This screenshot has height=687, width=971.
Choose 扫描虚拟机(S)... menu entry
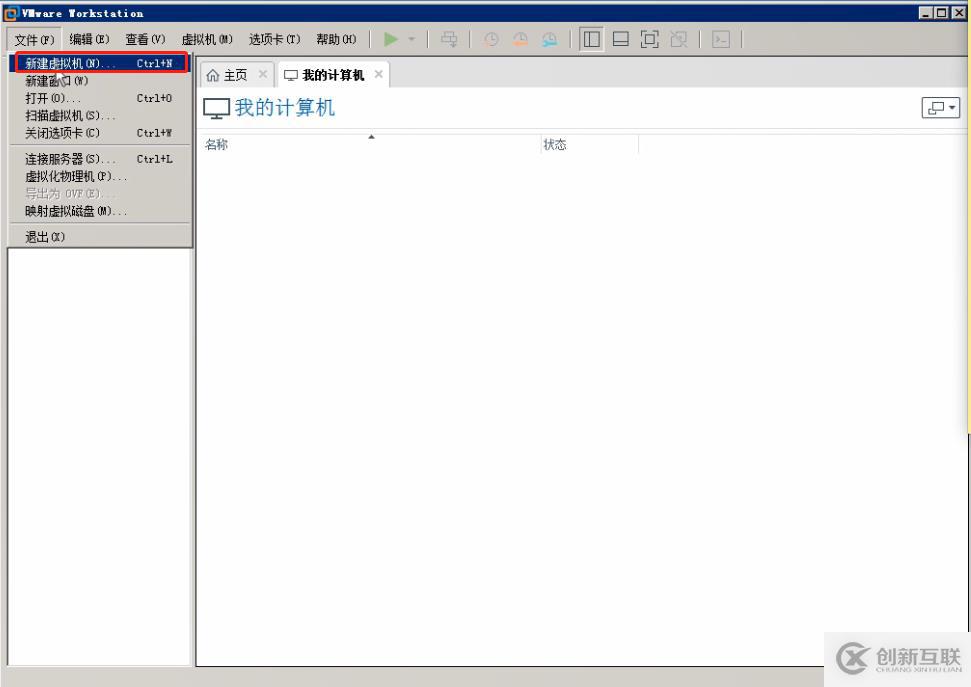tap(100, 115)
